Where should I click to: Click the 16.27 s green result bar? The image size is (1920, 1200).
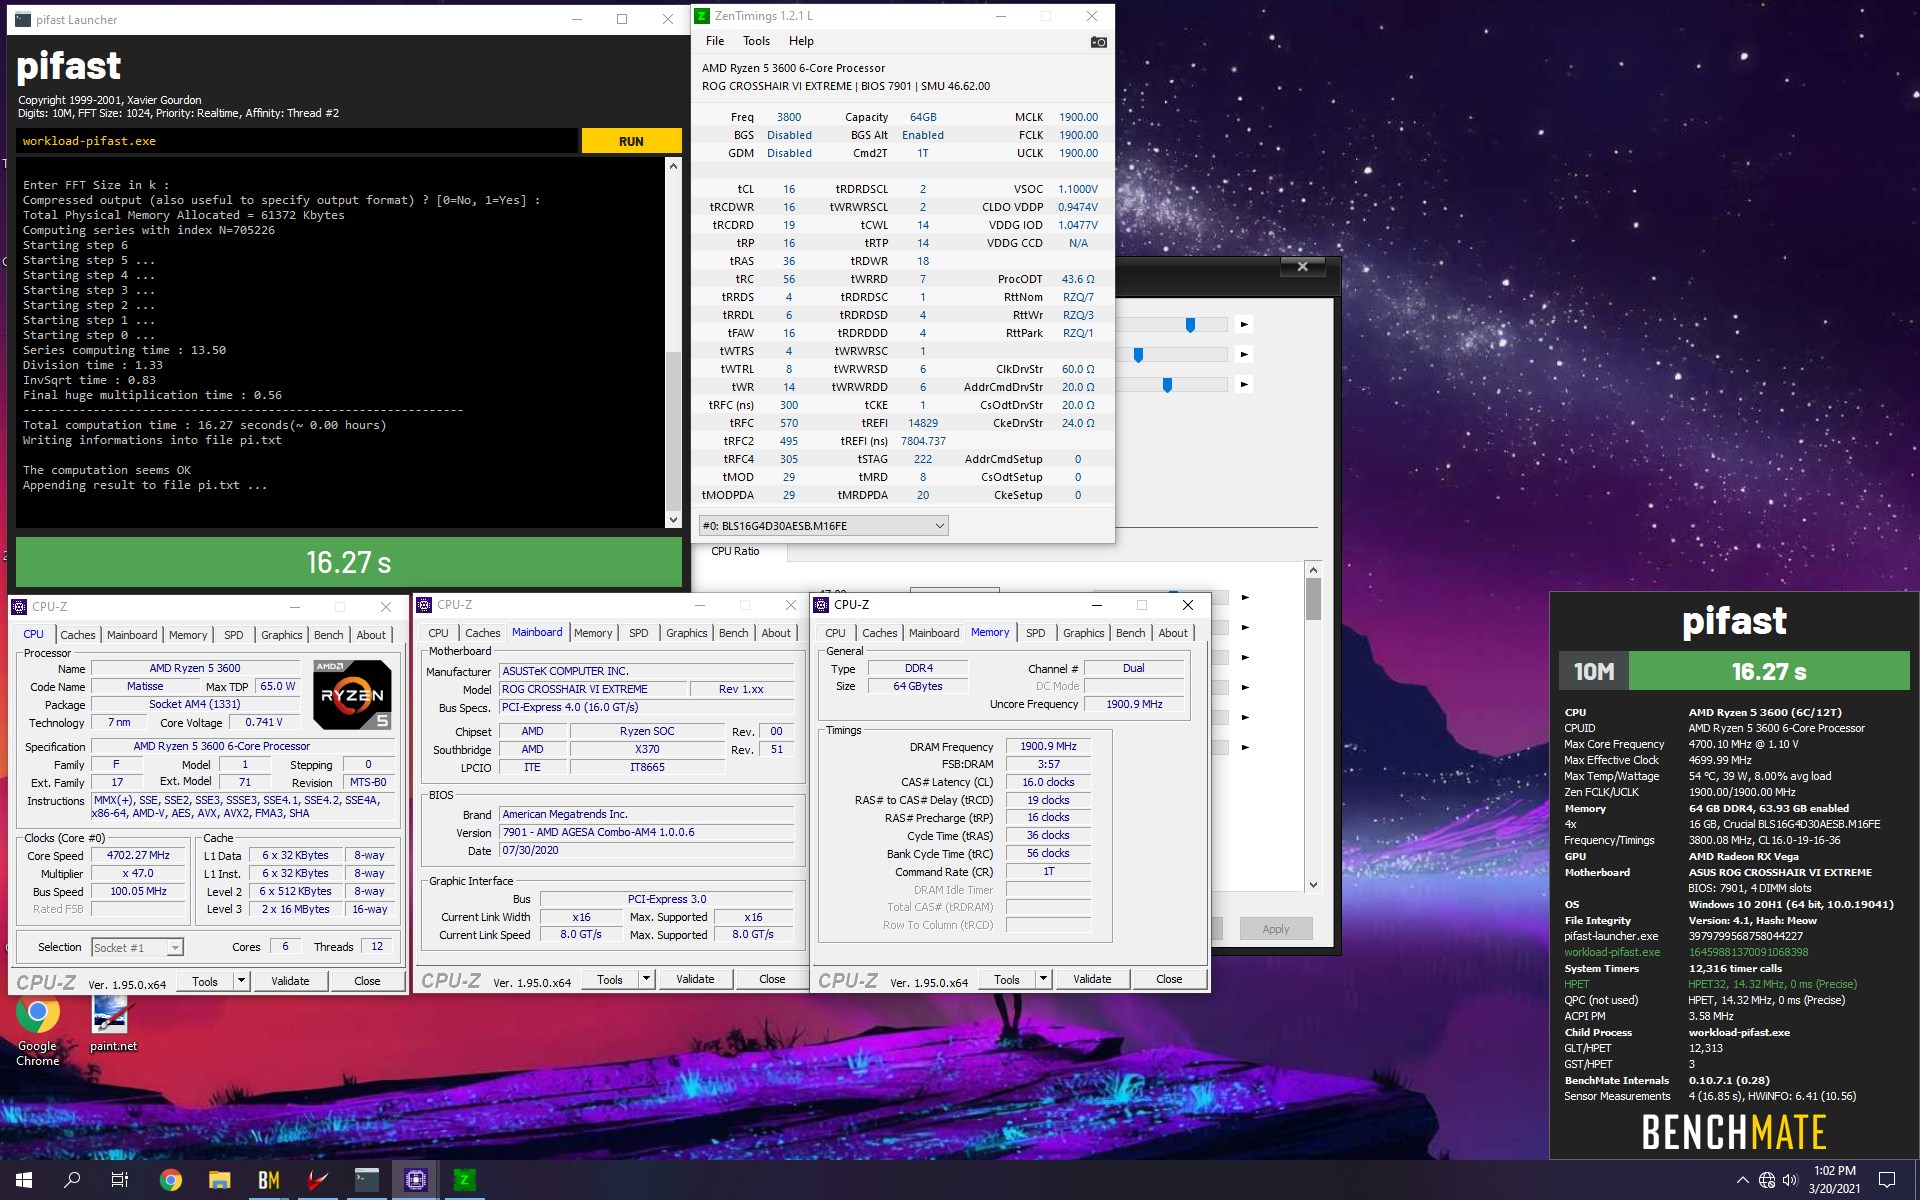349,562
